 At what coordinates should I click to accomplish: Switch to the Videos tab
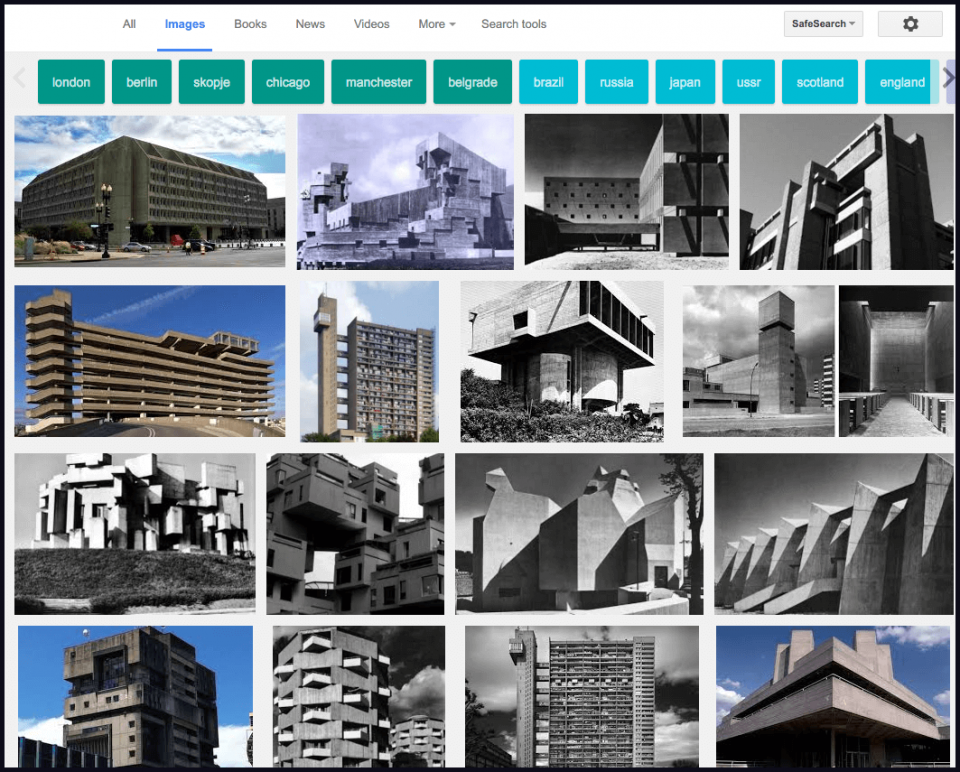(371, 23)
